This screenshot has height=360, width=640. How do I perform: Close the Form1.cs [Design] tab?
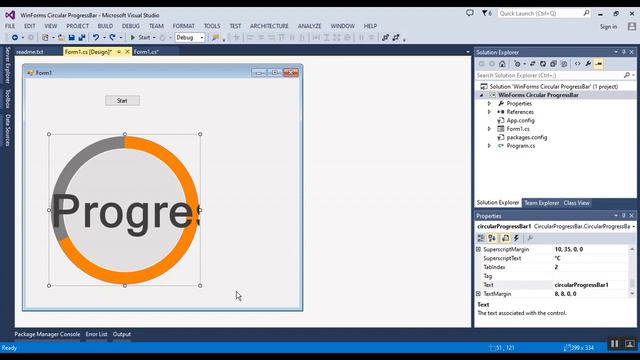(127, 52)
